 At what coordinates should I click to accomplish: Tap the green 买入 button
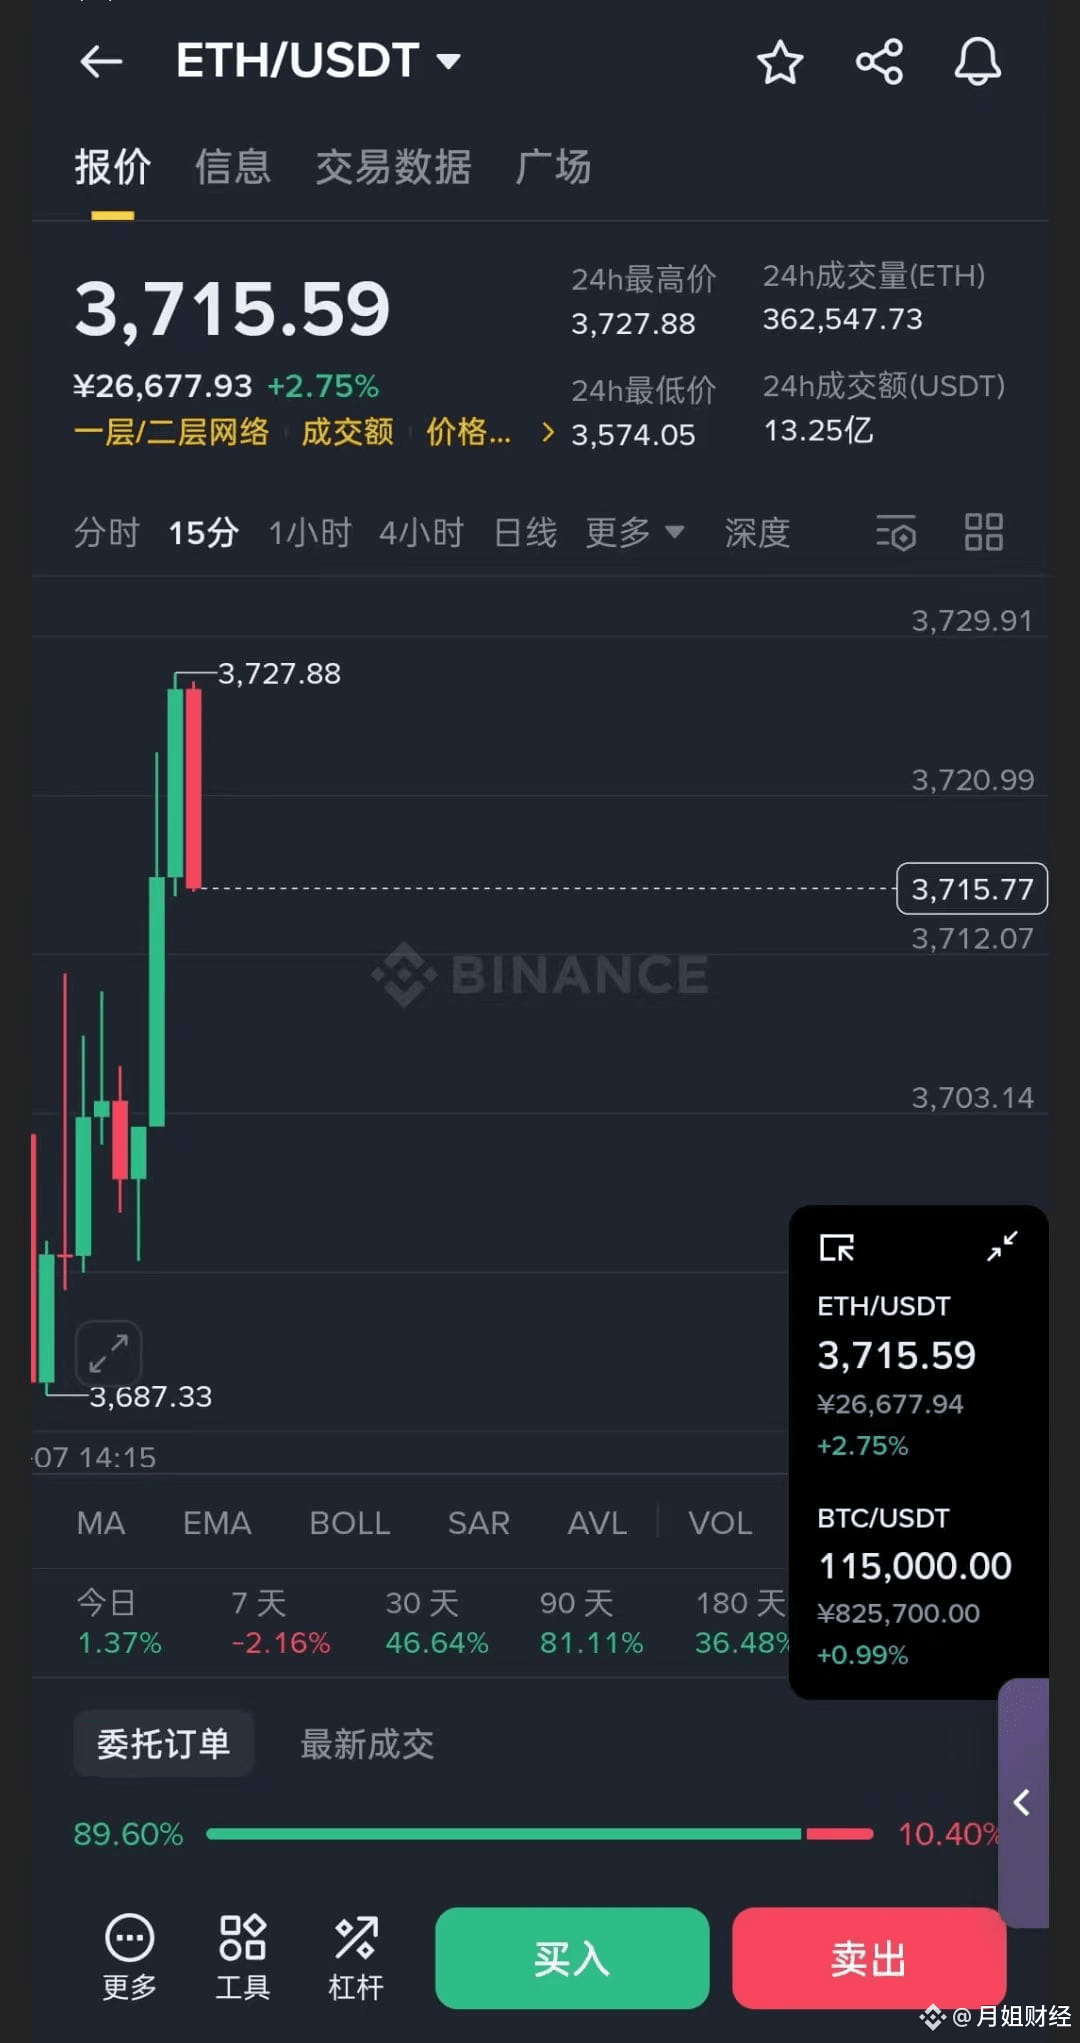tap(572, 1958)
